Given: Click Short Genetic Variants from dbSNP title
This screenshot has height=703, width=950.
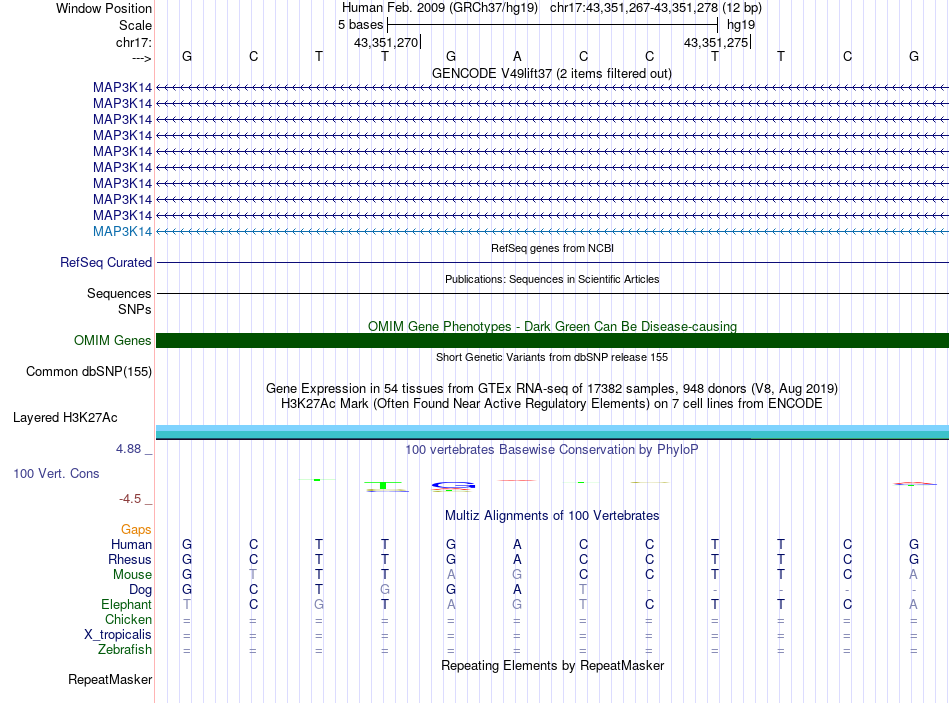Looking at the screenshot, I should coord(552,357).
